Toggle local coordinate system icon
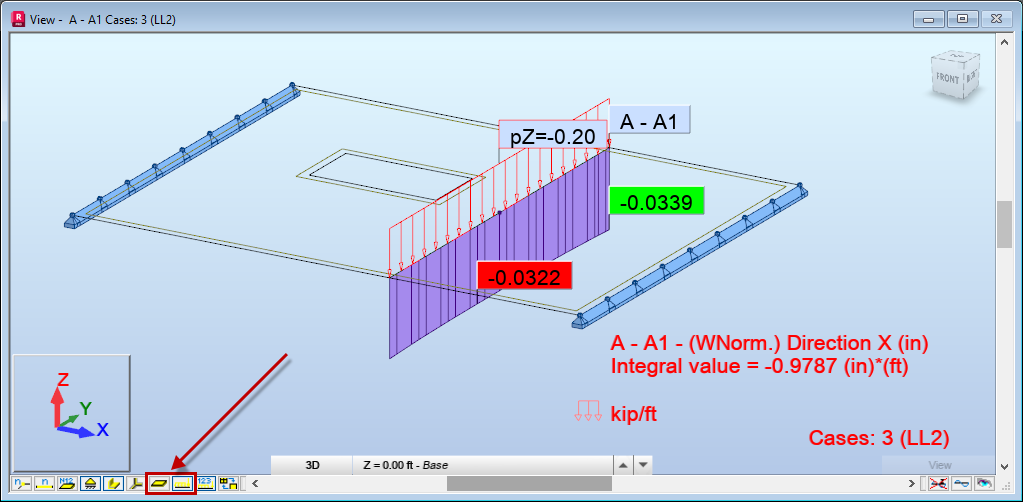The width and height of the screenshot is (1023, 502). tap(135, 484)
